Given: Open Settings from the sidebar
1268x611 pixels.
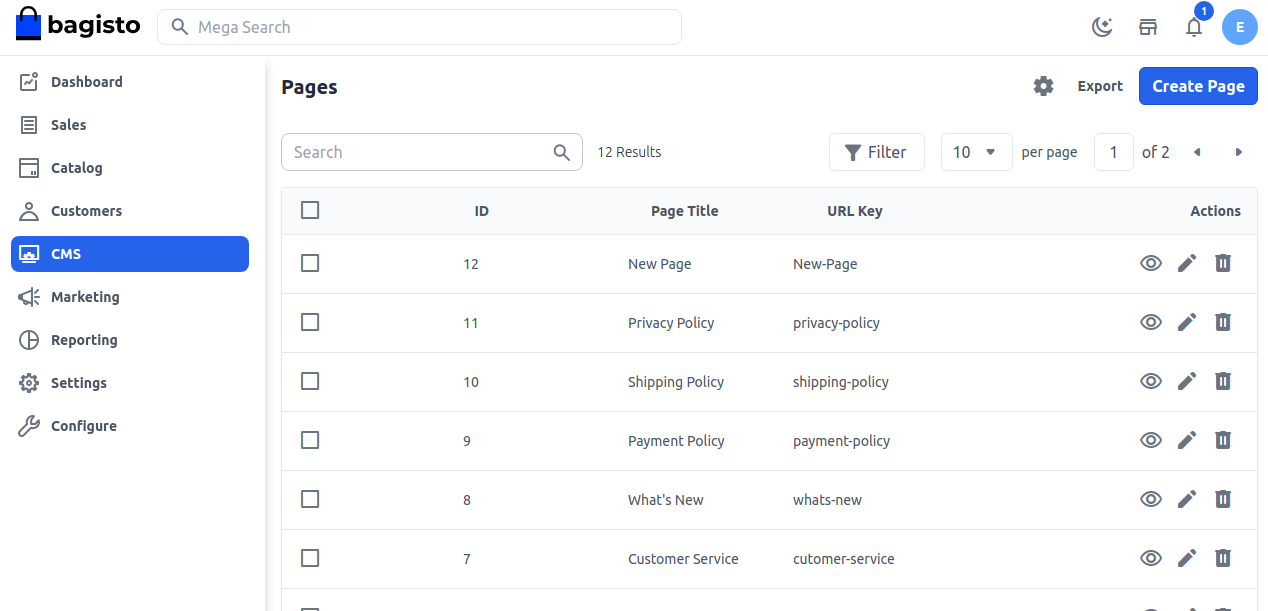Looking at the screenshot, I should pos(79,382).
